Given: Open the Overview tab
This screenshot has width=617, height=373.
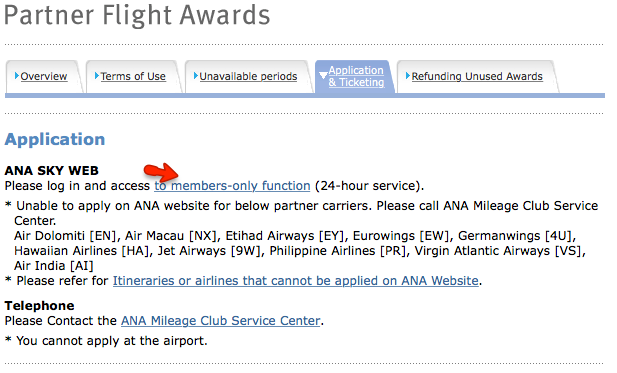Looking at the screenshot, I should (x=44, y=76).
